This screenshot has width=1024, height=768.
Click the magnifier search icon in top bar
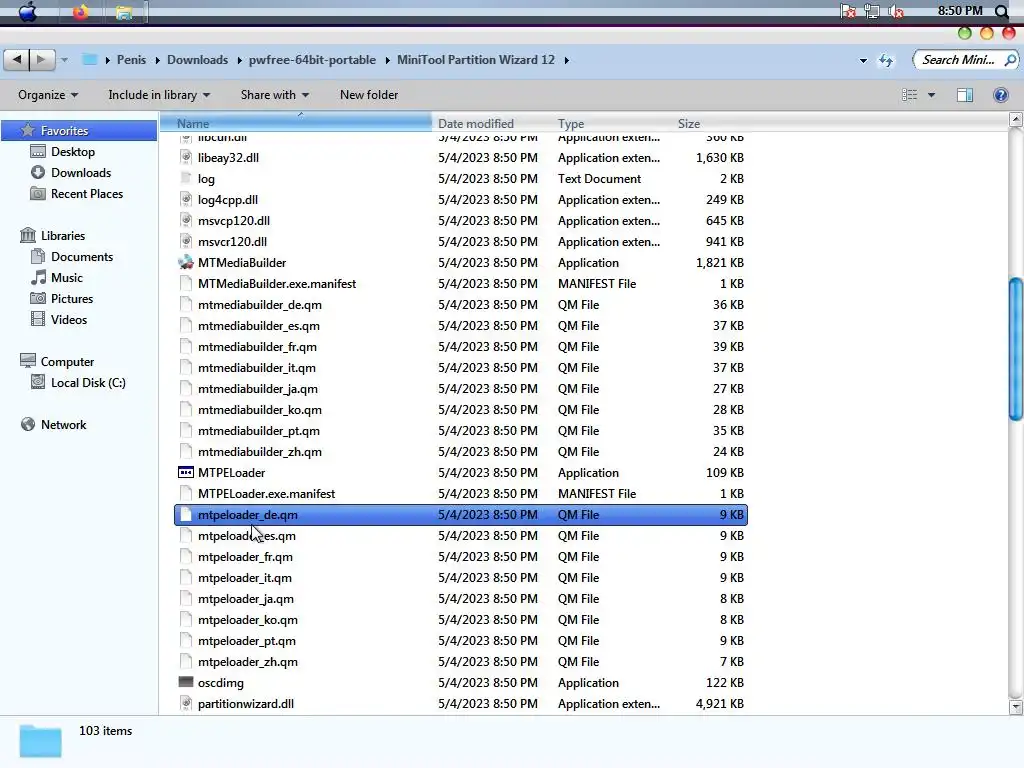click(x=1002, y=11)
